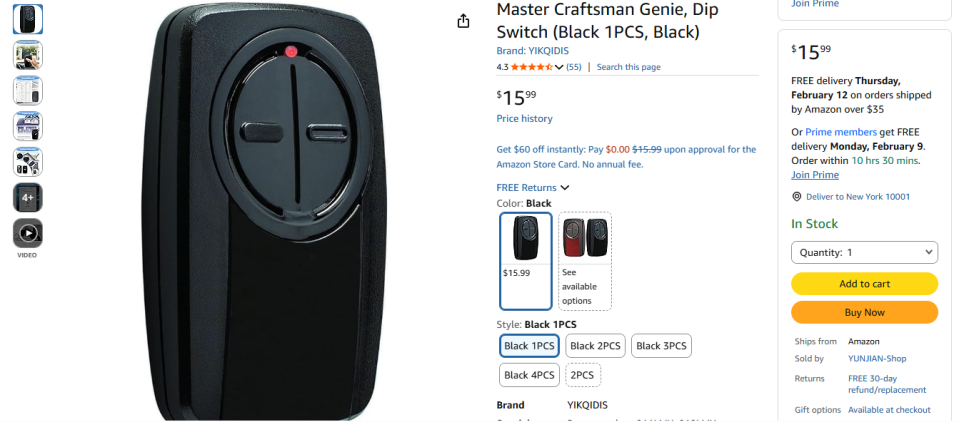The image size is (964, 422).
Task: Select the first product image thumbnail
Action: (x=28, y=19)
